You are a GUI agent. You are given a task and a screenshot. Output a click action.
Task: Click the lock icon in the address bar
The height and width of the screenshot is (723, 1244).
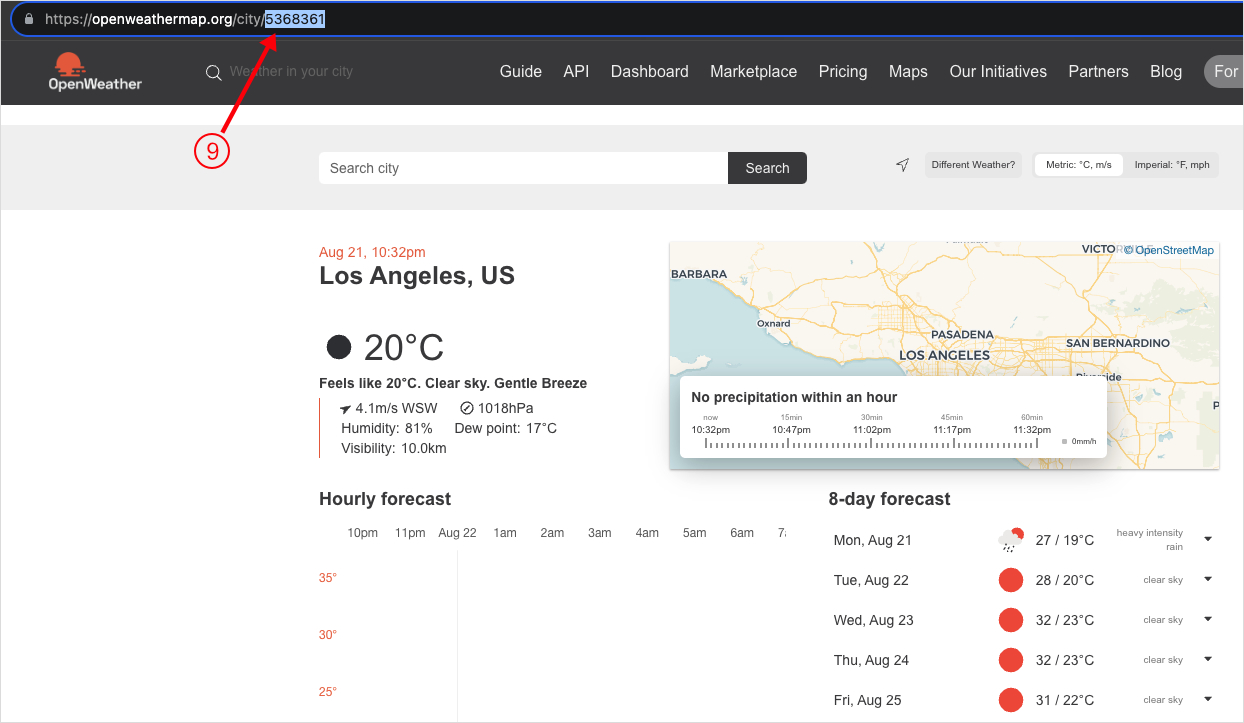click(x=29, y=19)
